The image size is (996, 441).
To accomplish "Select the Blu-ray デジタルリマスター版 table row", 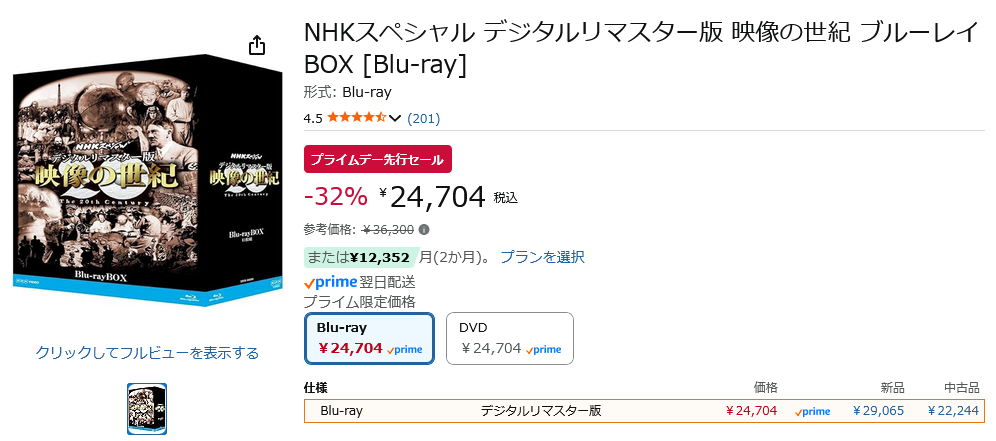I will [x=645, y=410].
